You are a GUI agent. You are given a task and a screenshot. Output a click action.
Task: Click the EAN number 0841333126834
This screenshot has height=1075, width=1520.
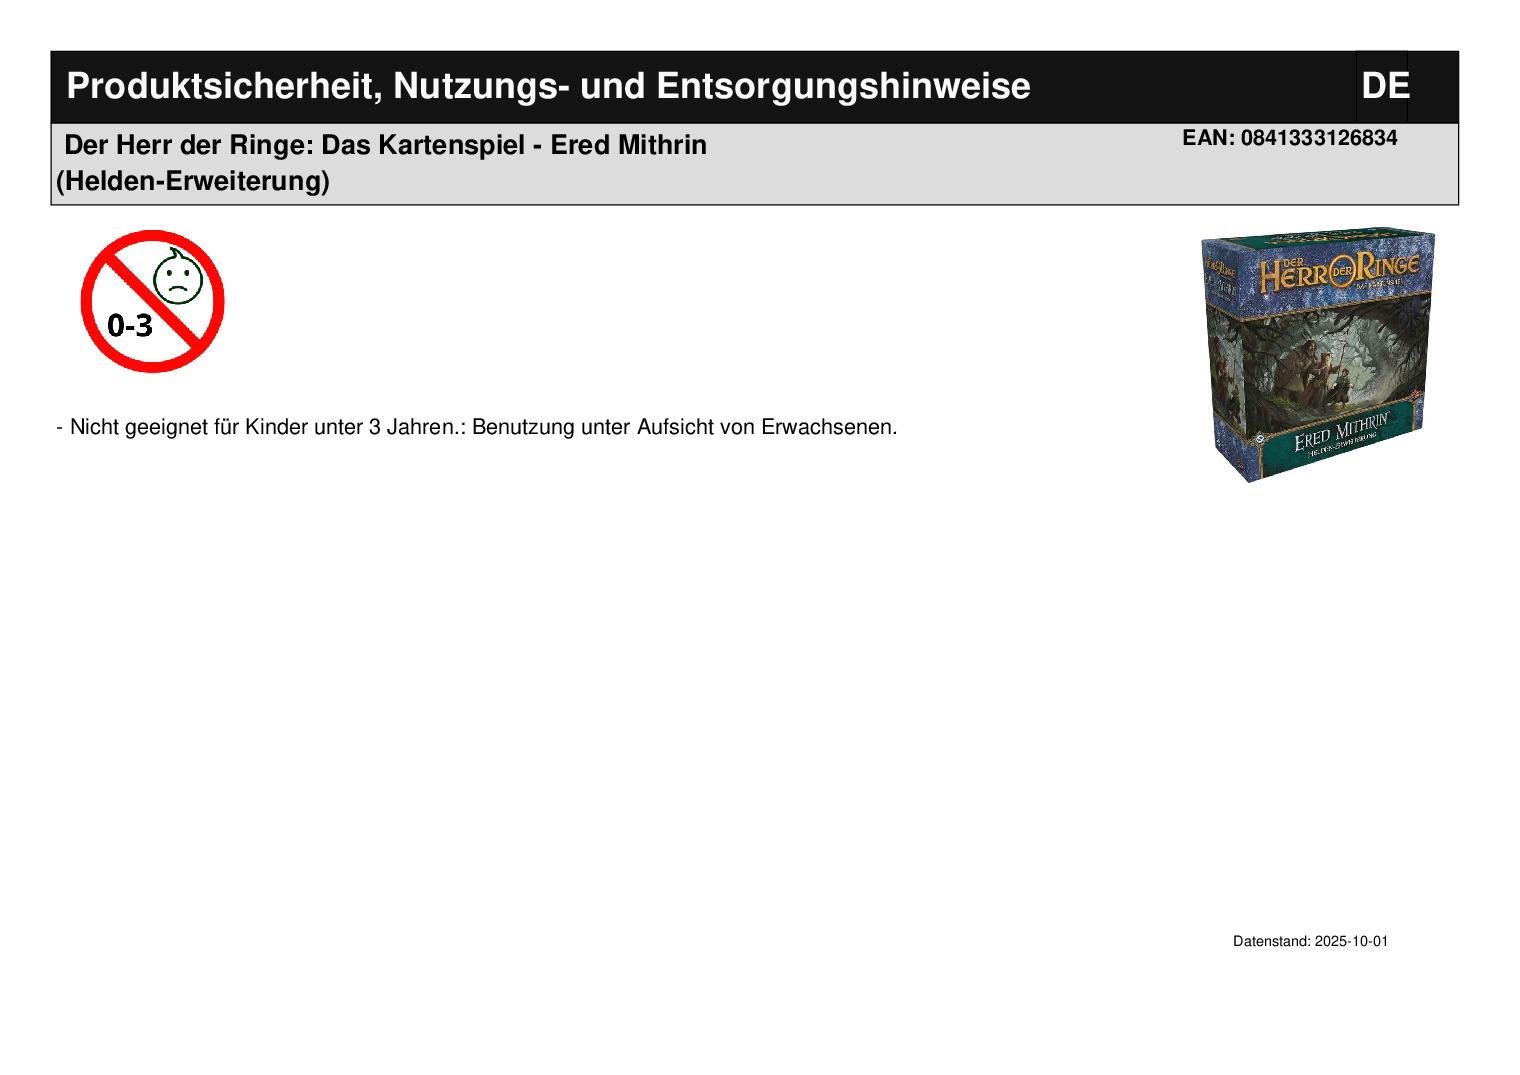tap(1318, 139)
